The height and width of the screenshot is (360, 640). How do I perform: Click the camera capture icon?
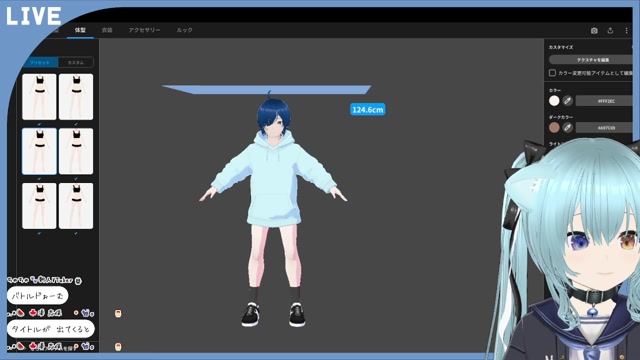click(594, 31)
